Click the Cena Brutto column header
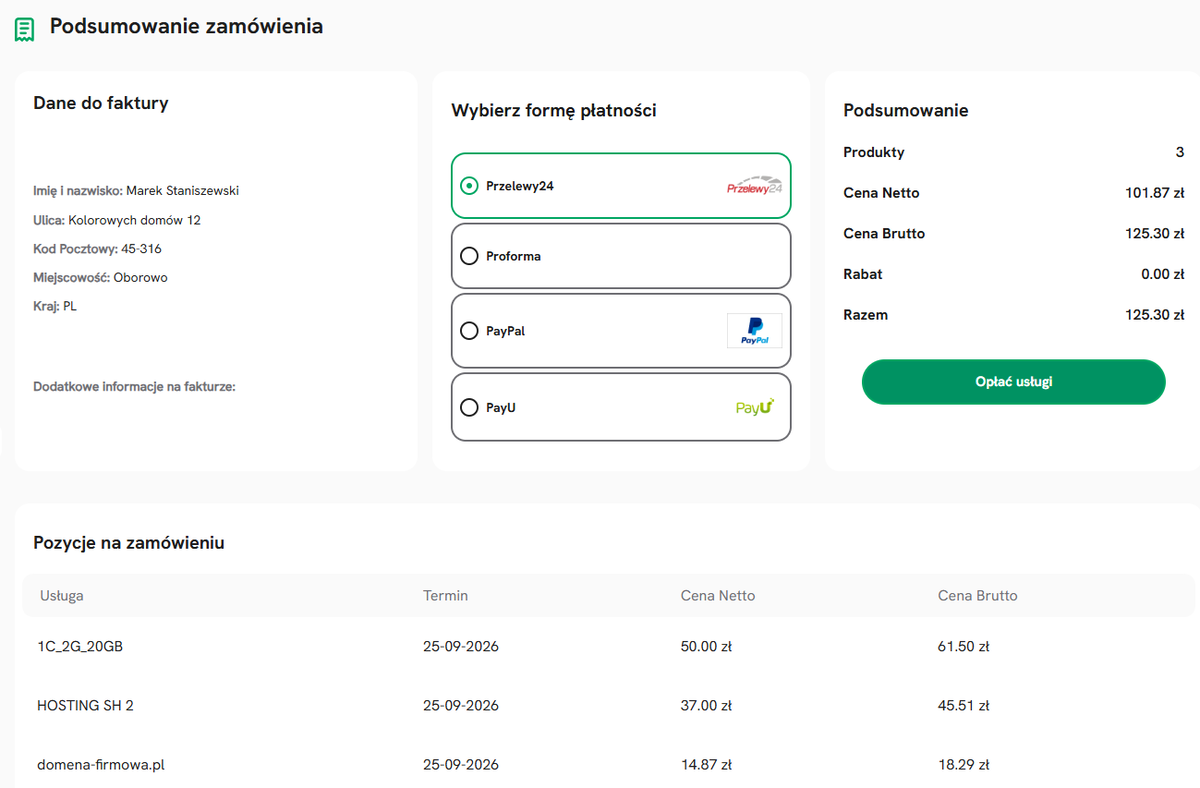The height and width of the screenshot is (788, 1200). point(978,596)
